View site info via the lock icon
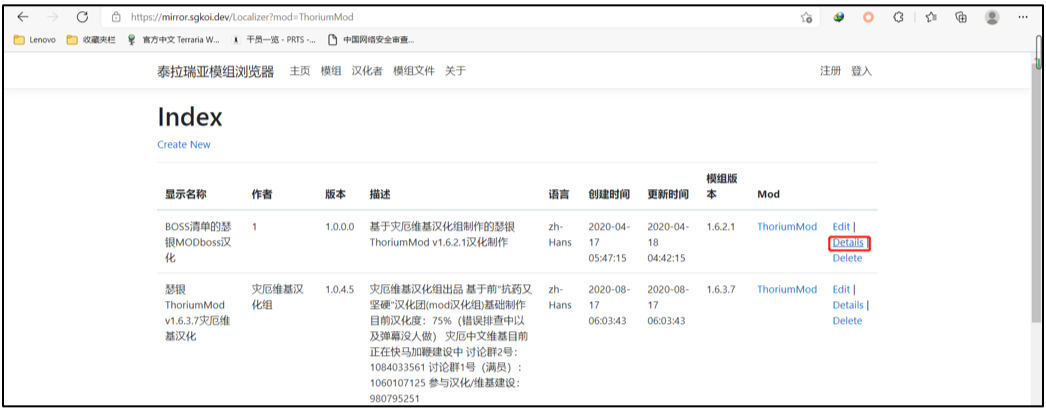 coord(116,17)
